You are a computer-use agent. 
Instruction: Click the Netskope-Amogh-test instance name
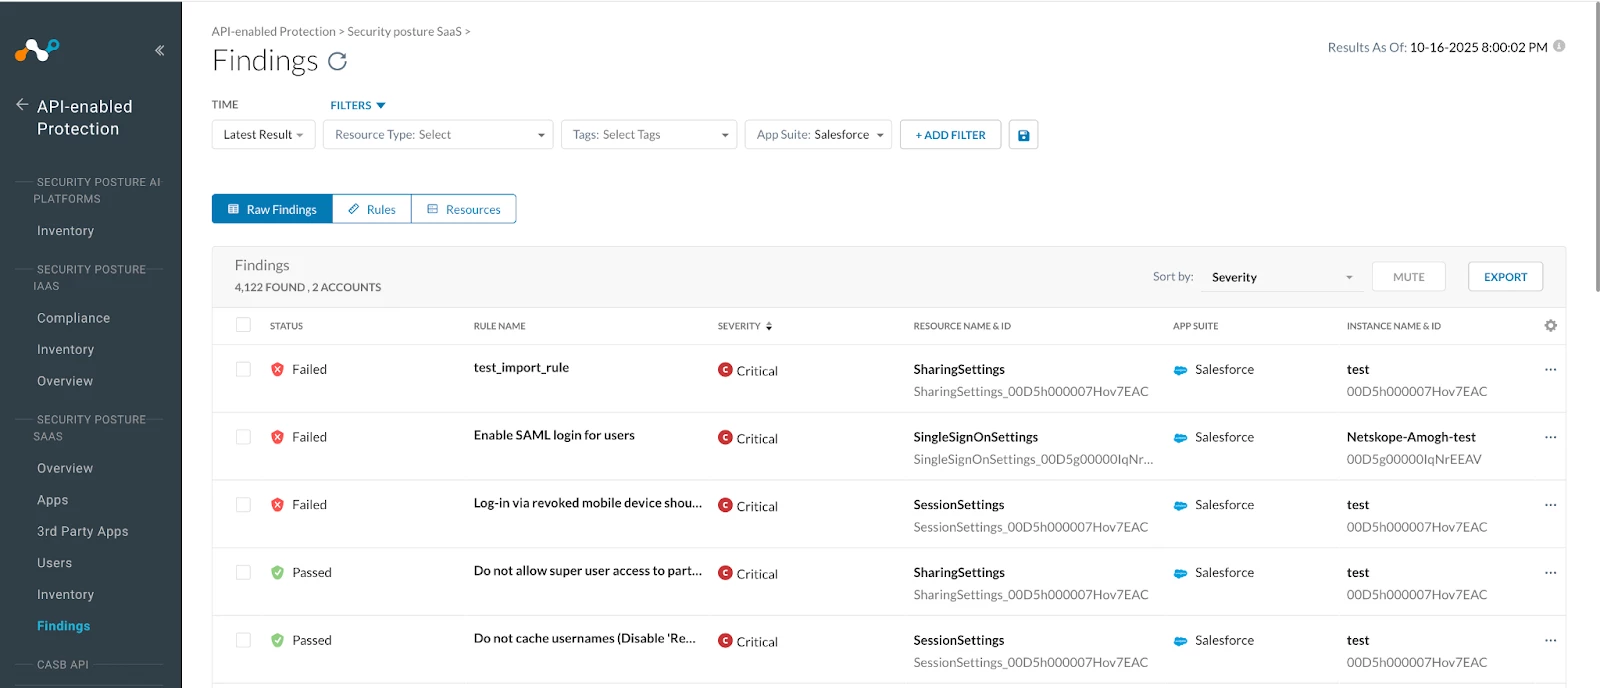(1411, 437)
